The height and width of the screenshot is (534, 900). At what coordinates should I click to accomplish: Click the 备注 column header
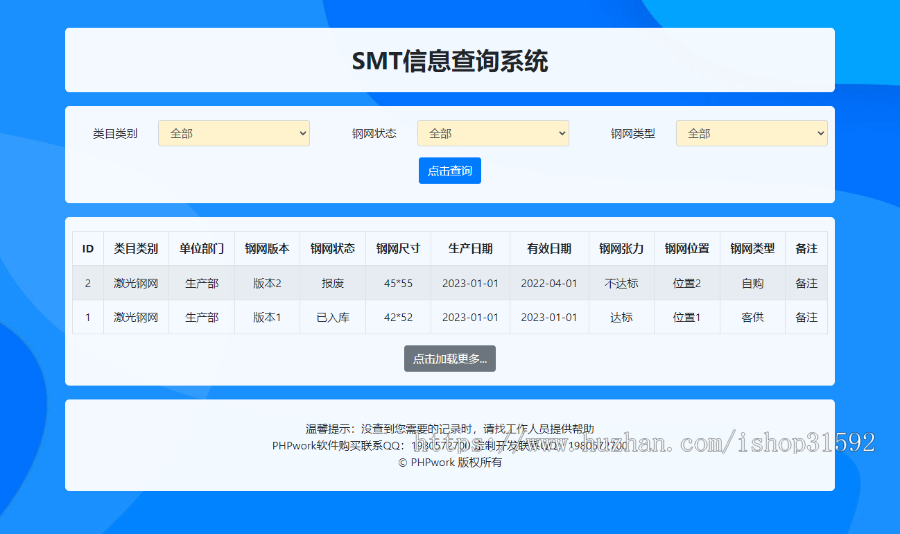point(806,249)
